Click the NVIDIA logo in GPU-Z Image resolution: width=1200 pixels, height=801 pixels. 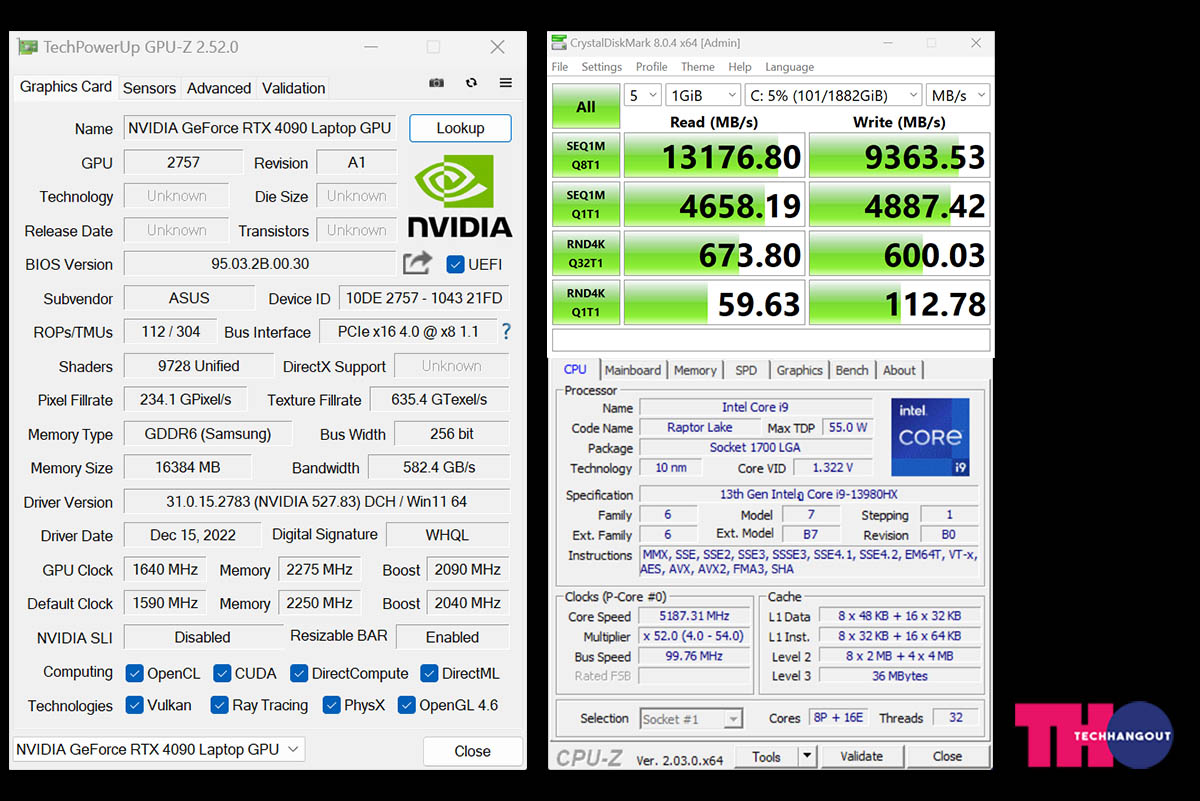[x=461, y=196]
